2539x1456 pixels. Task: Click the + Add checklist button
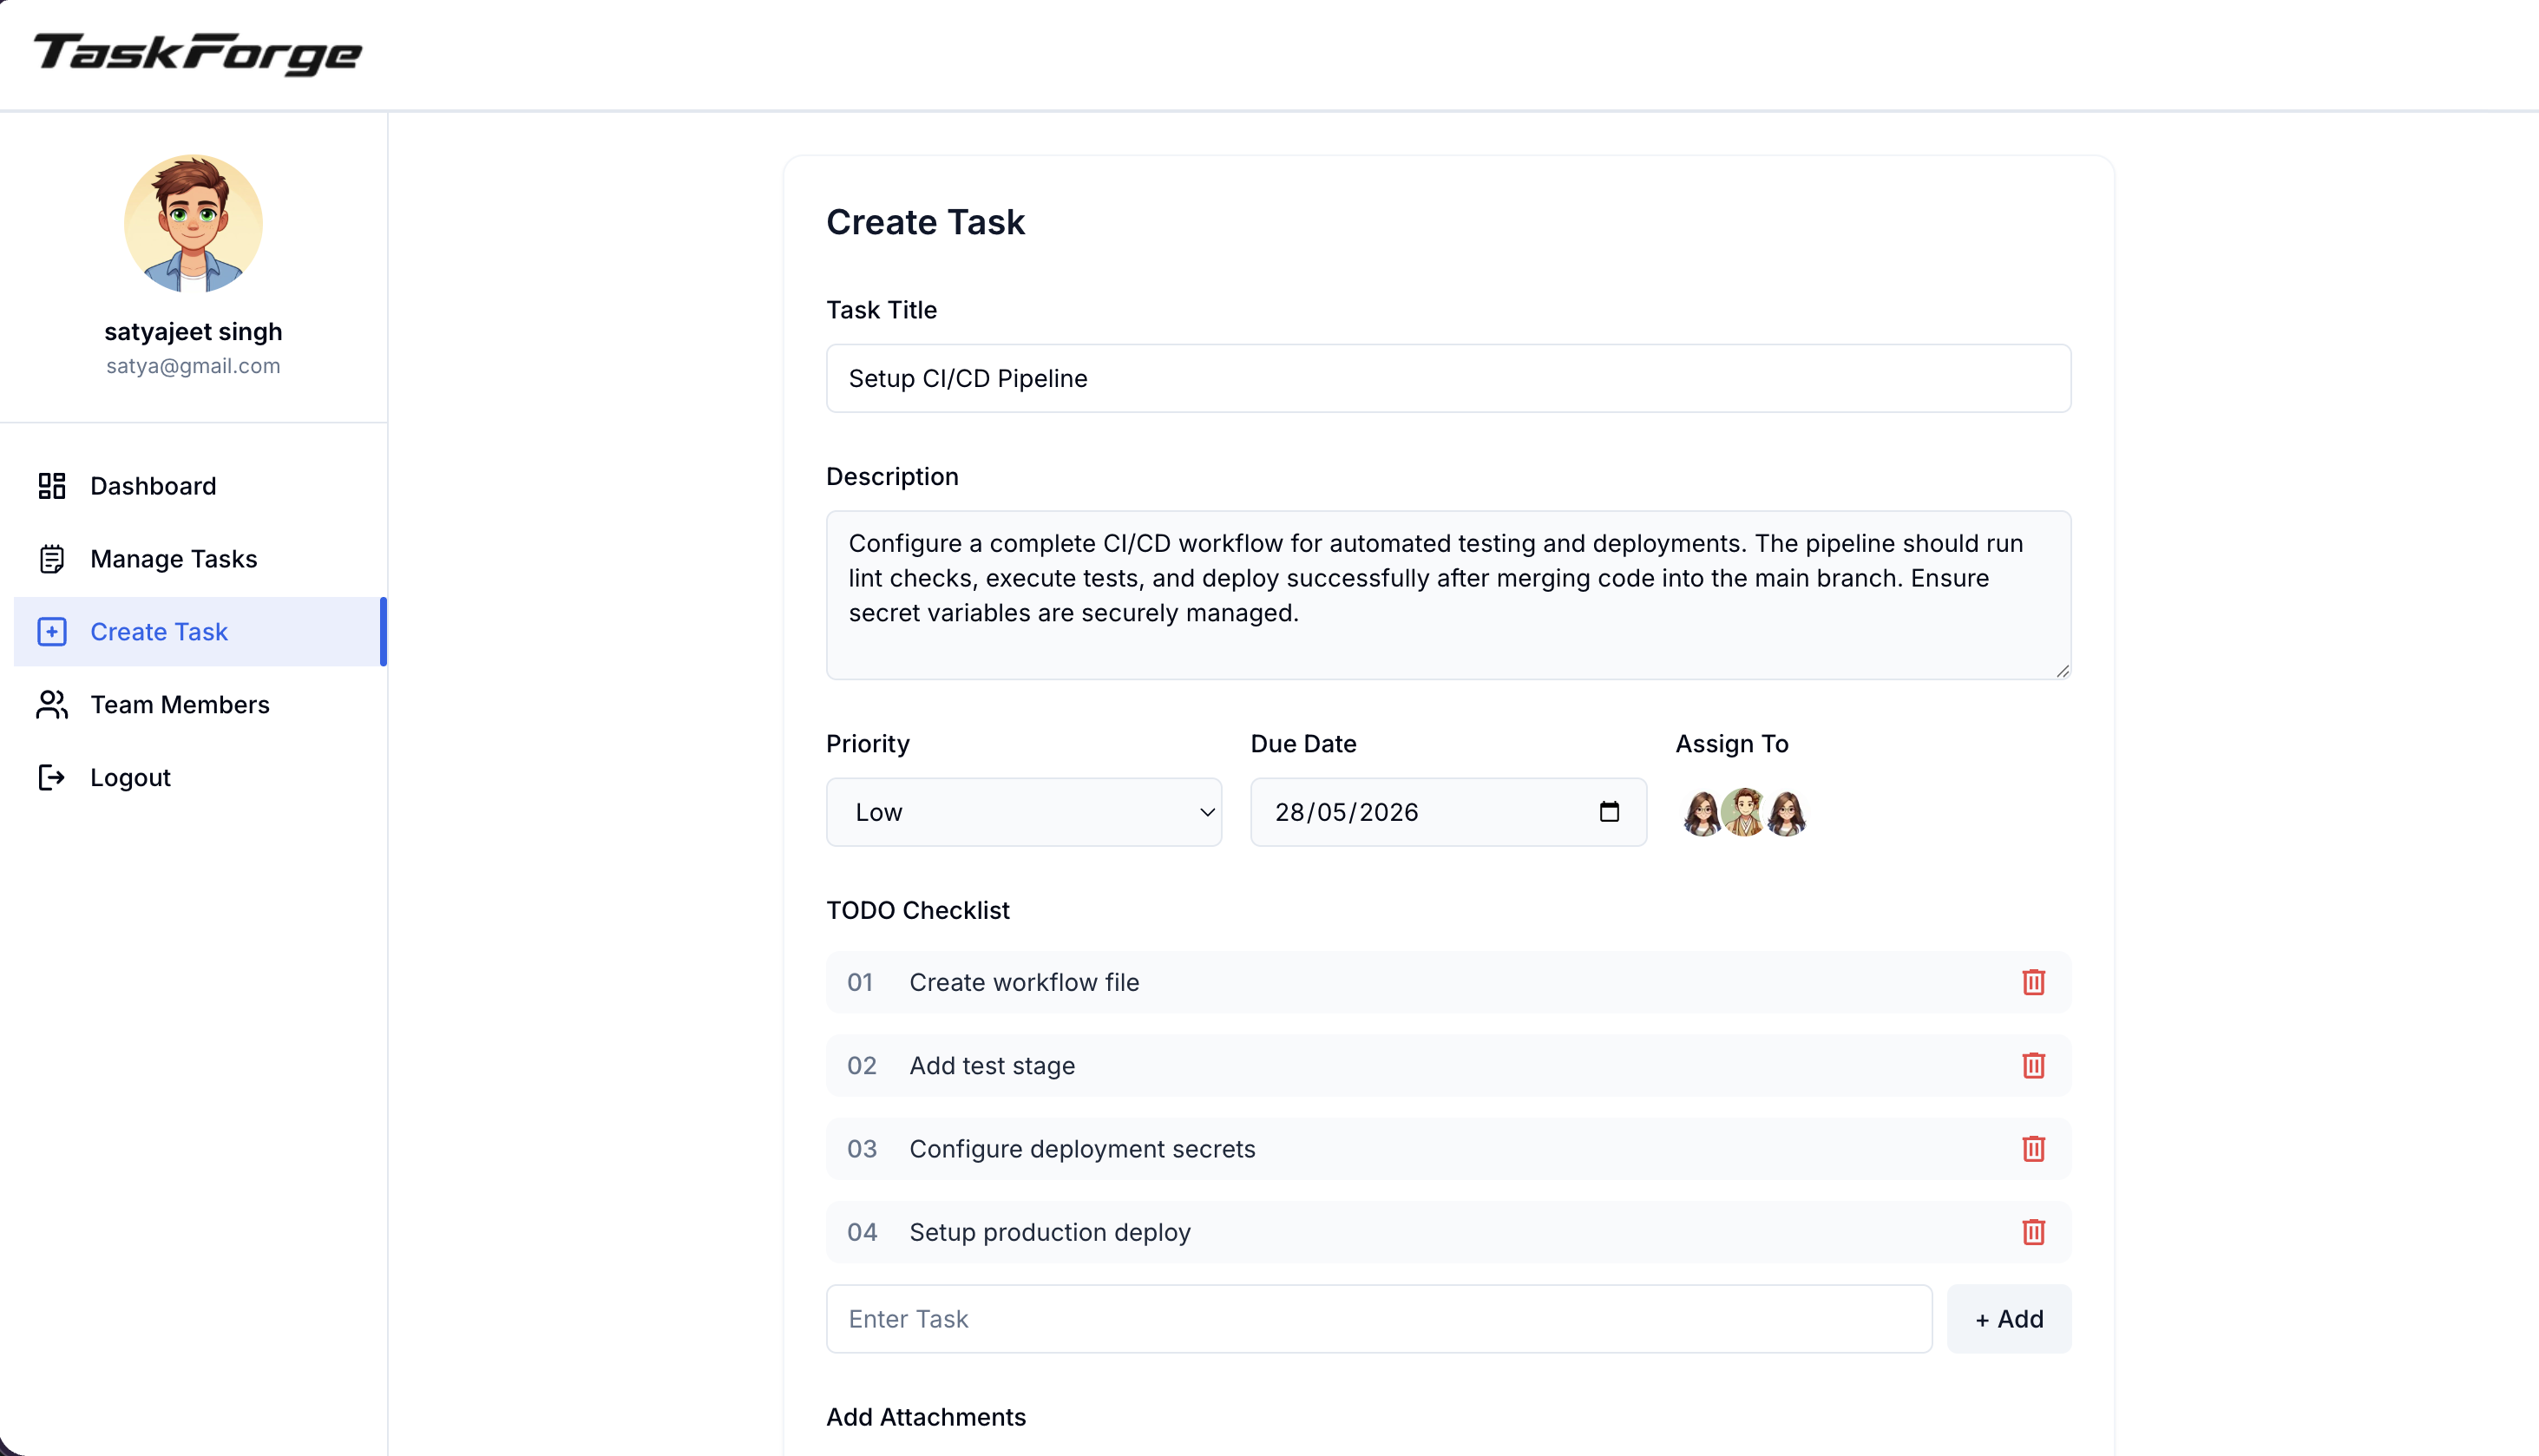click(2009, 1319)
